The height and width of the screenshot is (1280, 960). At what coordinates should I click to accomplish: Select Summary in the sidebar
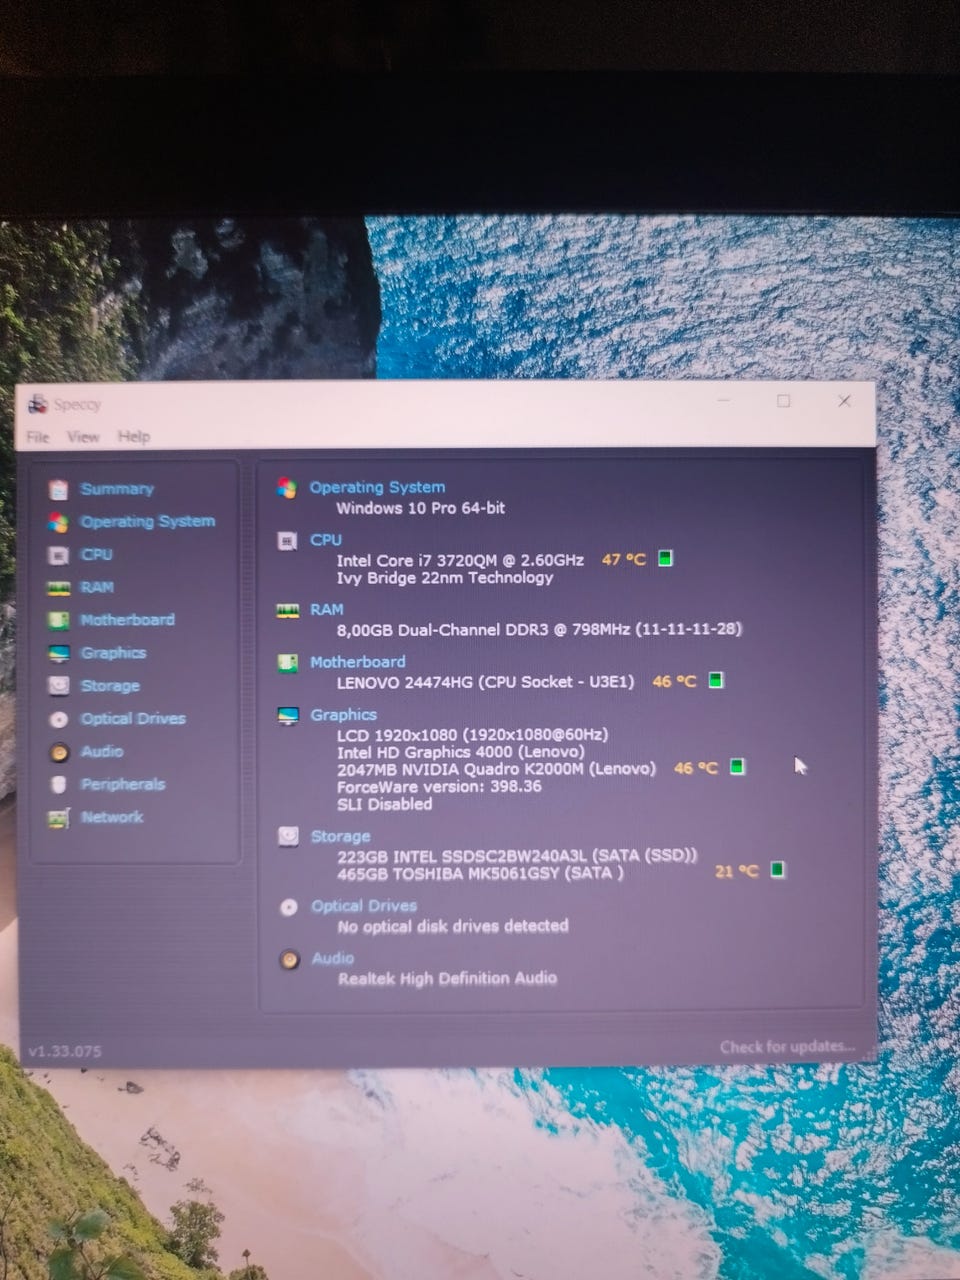pyautogui.click(x=117, y=489)
